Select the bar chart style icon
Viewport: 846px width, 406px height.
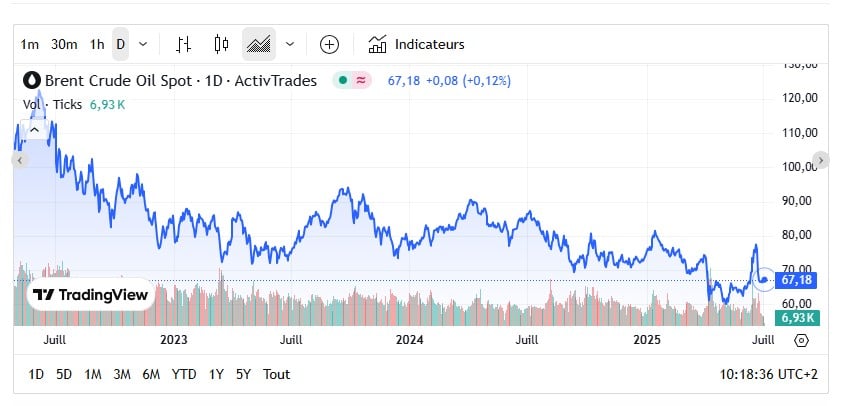tap(183, 44)
